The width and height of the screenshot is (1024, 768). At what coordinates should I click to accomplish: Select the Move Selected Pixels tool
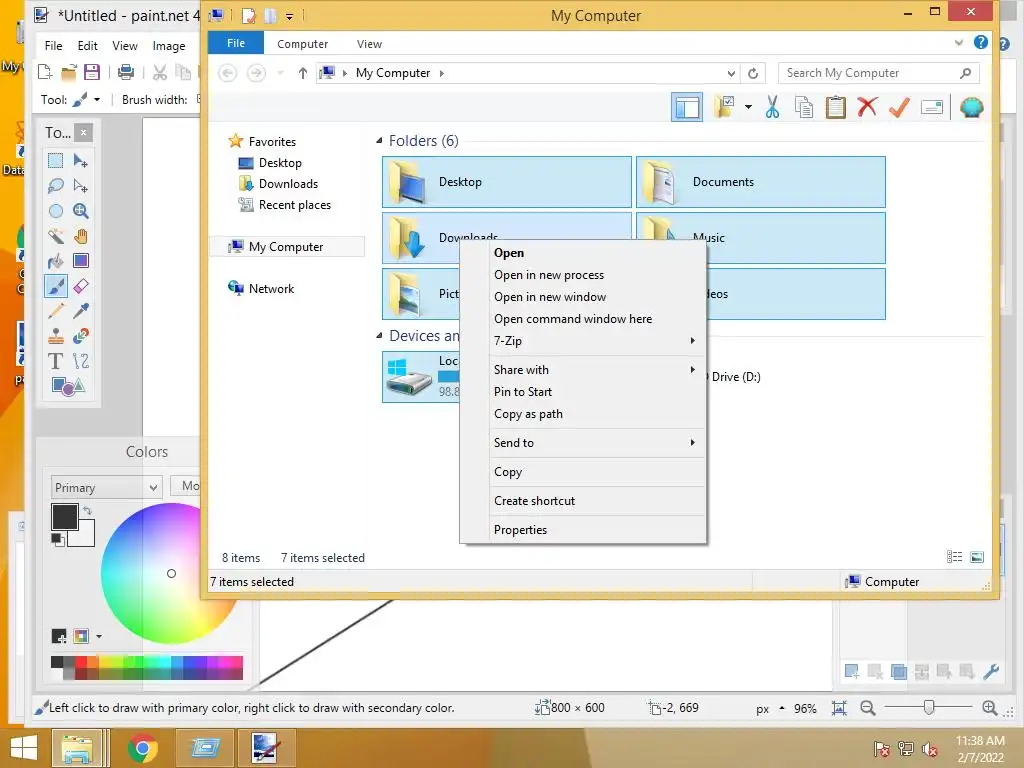pos(81,161)
